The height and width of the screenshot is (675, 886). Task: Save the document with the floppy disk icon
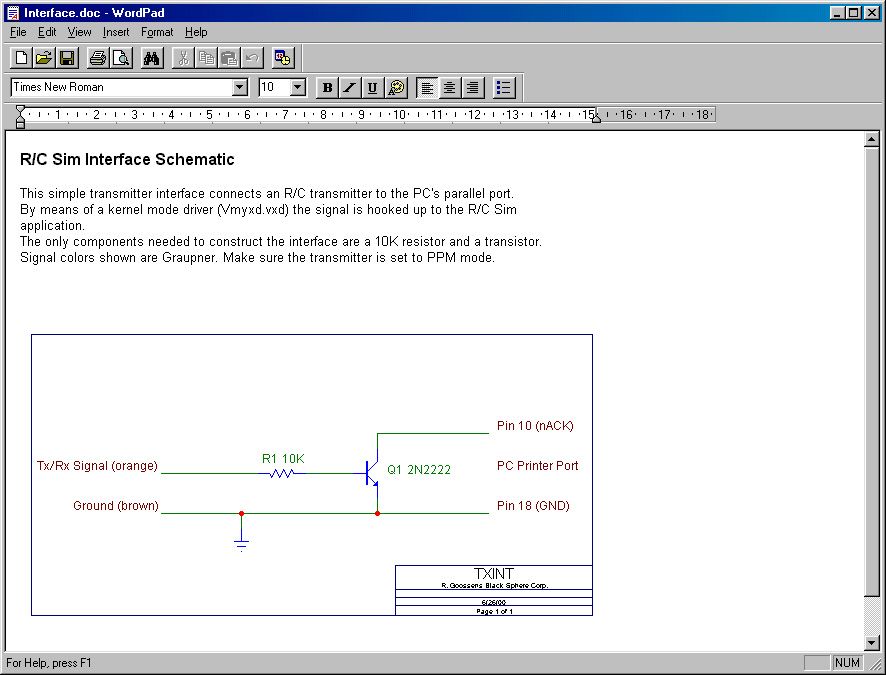coord(66,58)
